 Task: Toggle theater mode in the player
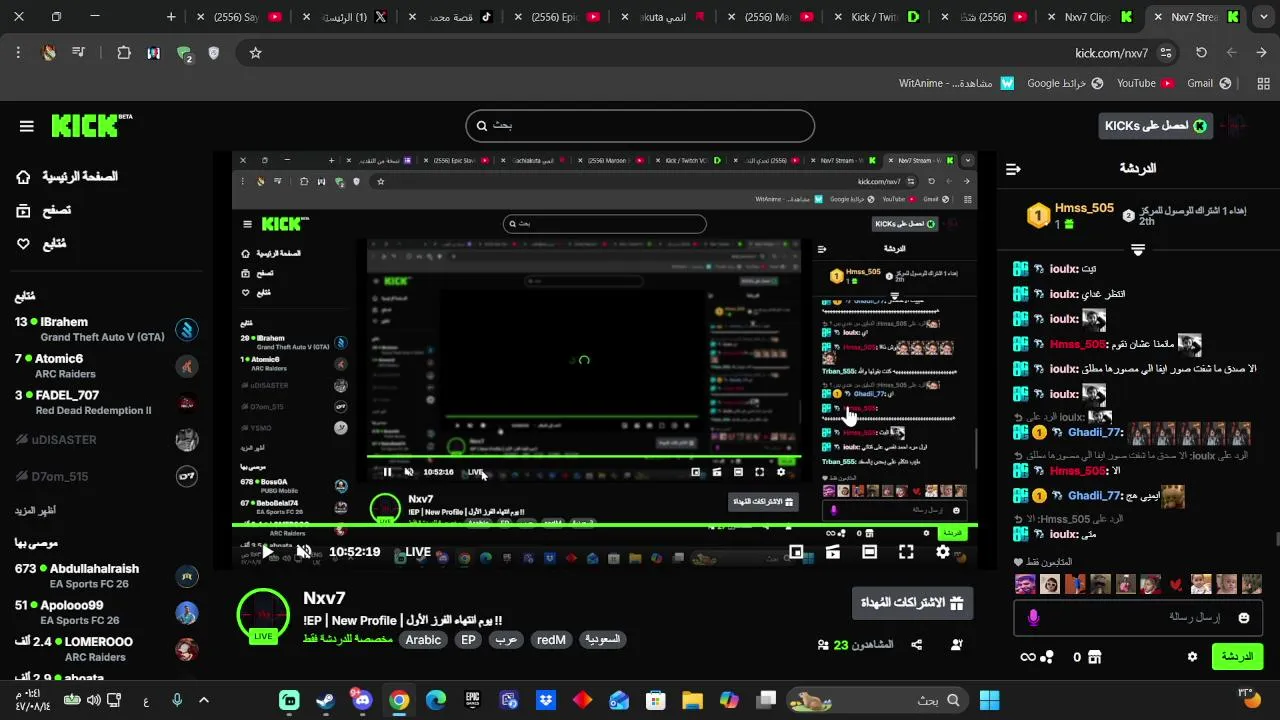click(x=869, y=552)
